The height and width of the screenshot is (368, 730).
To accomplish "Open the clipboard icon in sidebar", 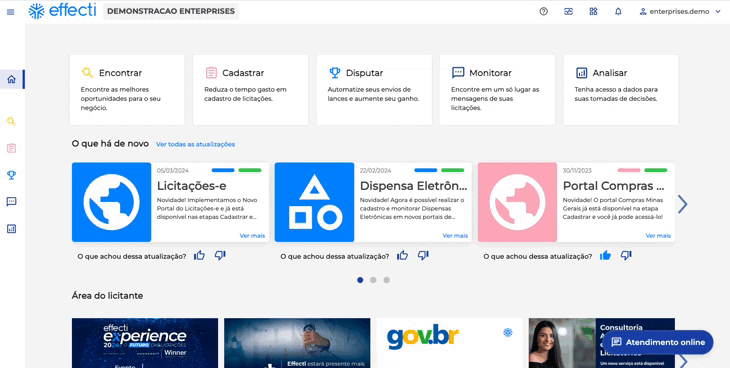I will [x=11, y=148].
